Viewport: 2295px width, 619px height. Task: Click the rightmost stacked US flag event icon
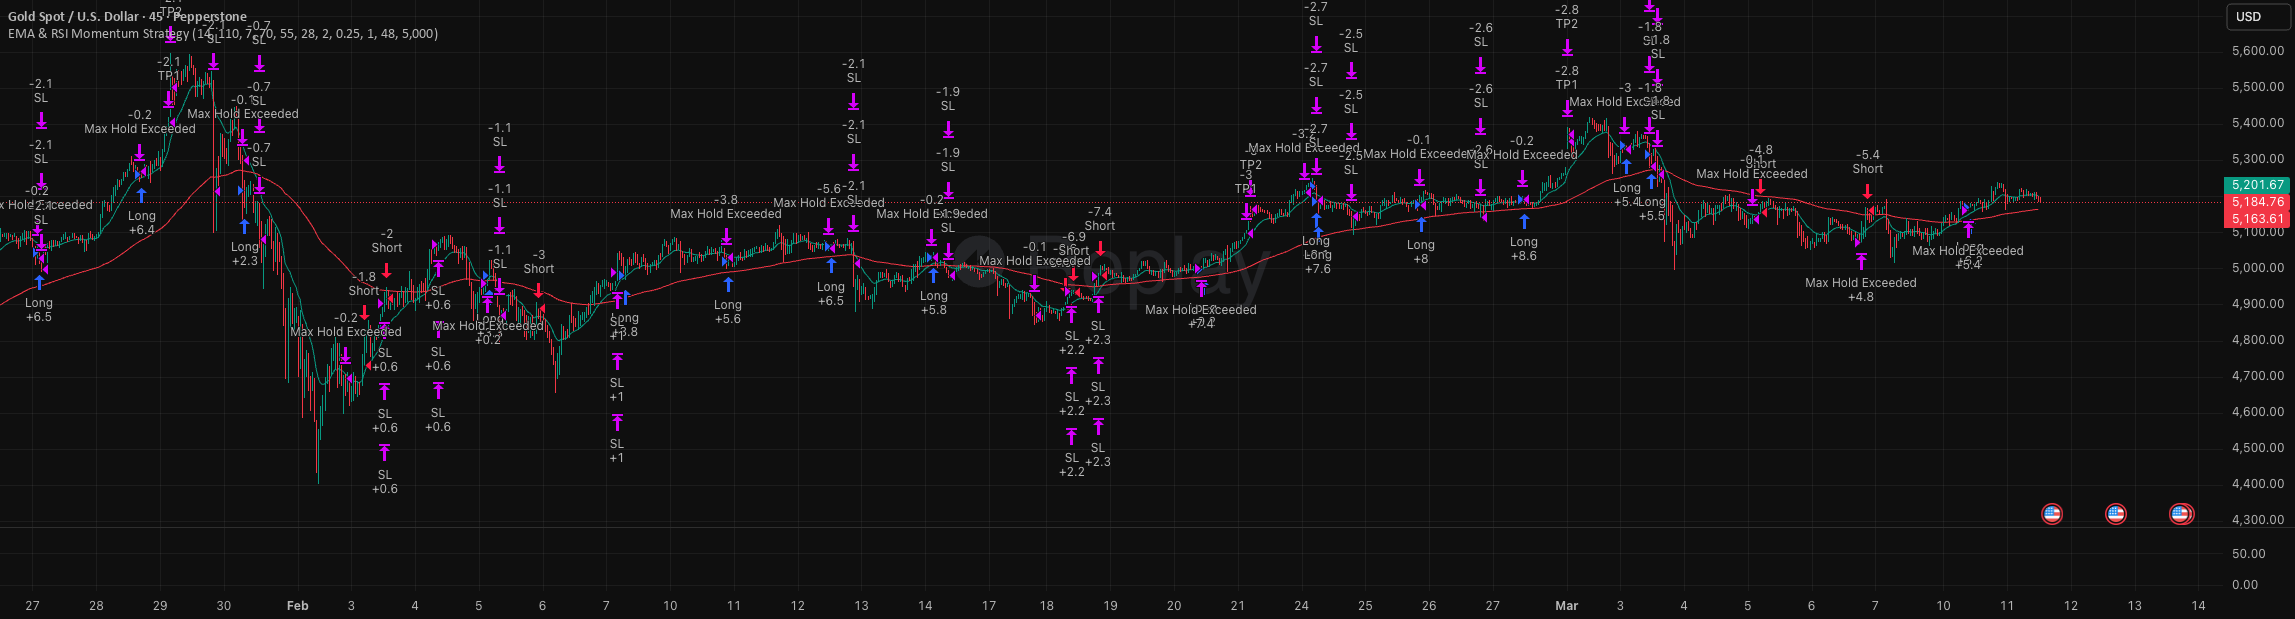coord(2181,514)
